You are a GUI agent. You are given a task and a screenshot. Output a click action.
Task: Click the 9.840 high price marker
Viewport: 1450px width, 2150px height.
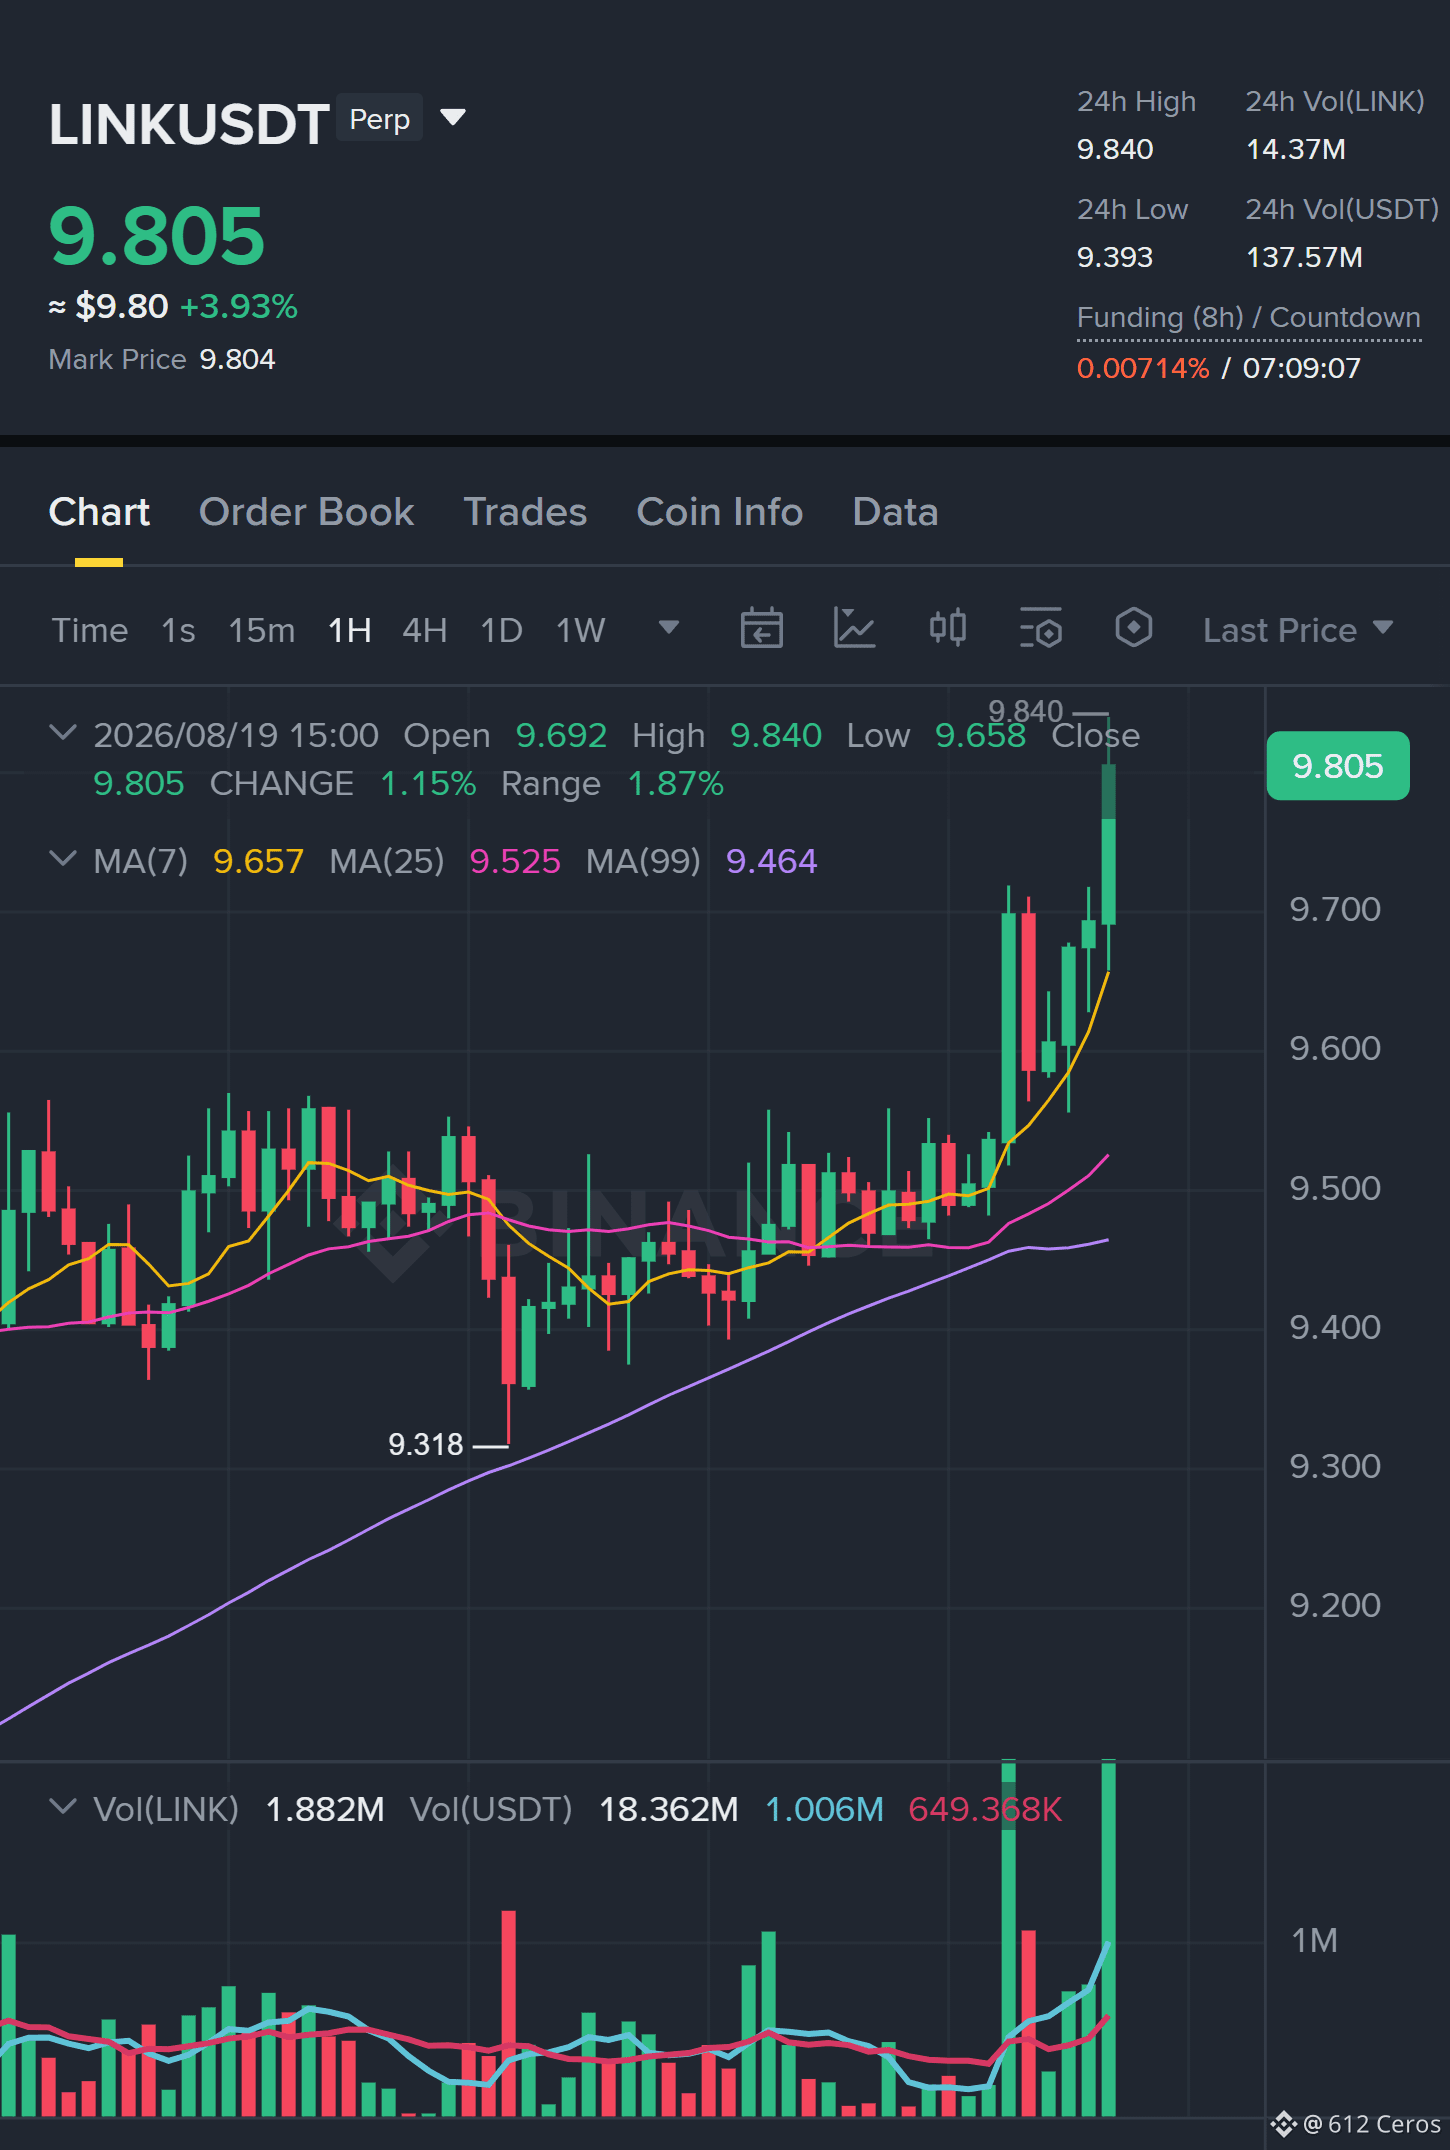(1026, 711)
